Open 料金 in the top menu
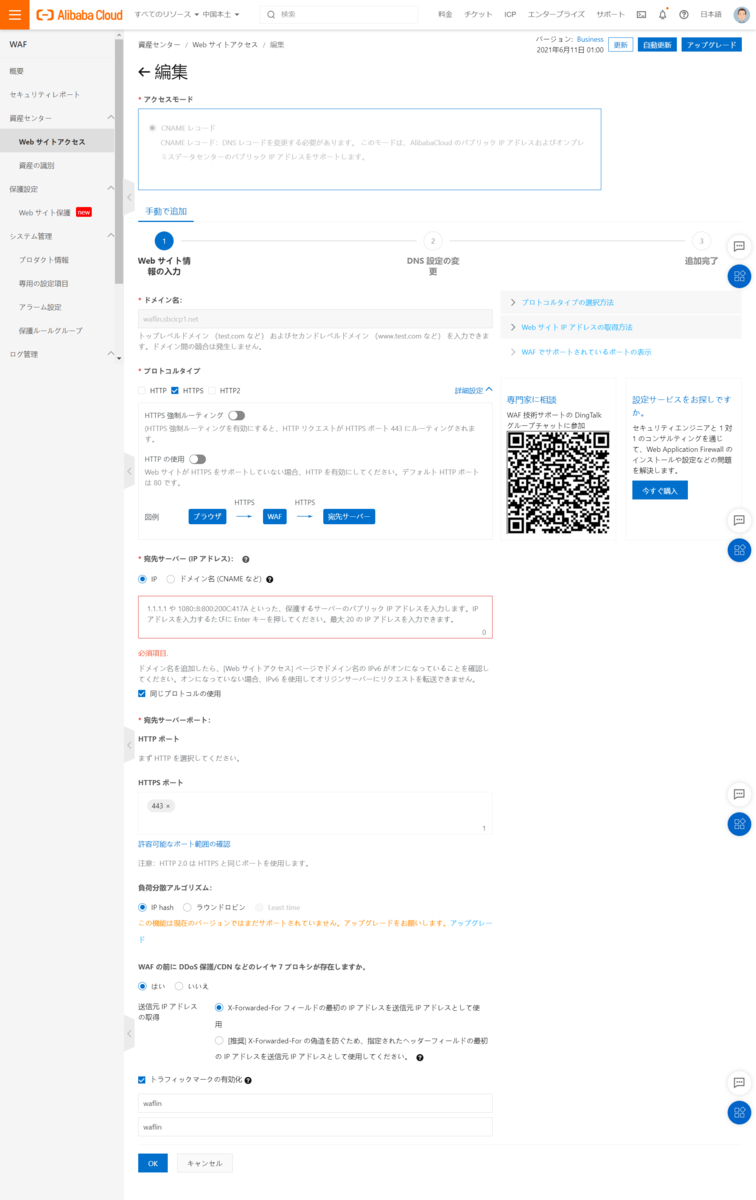 [445, 15]
